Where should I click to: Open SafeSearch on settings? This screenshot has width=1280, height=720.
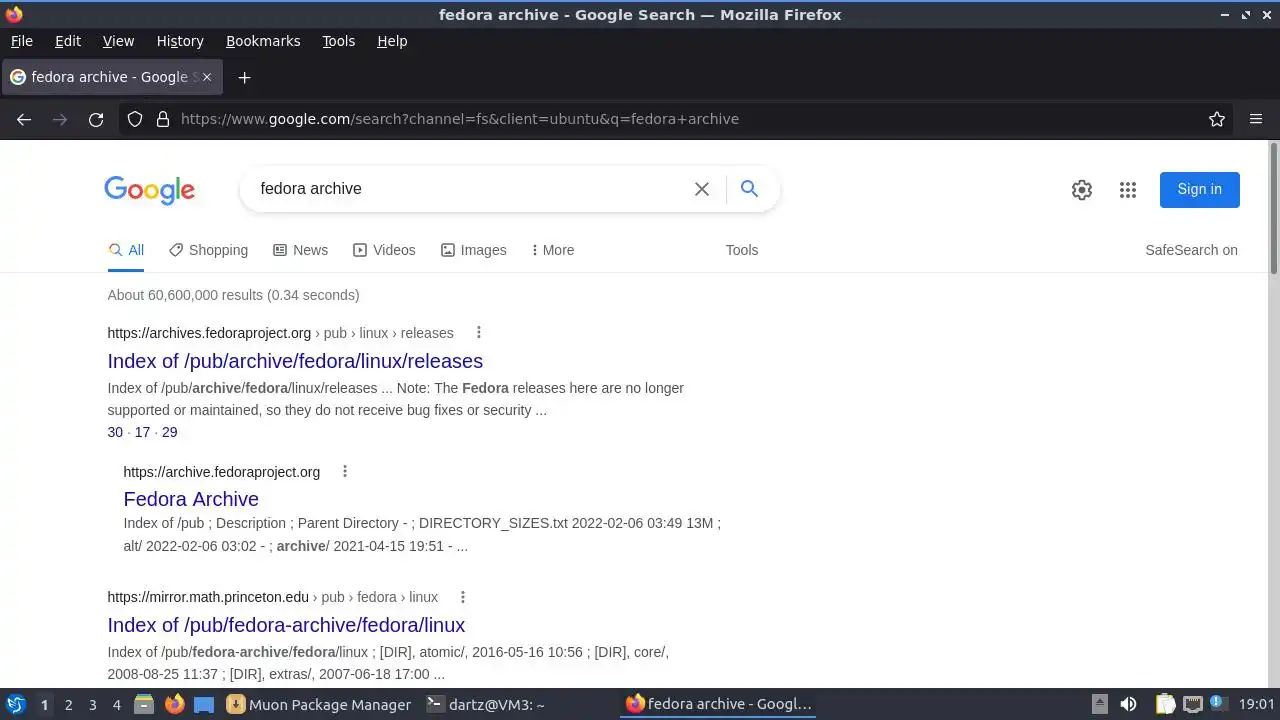coord(1191,250)
